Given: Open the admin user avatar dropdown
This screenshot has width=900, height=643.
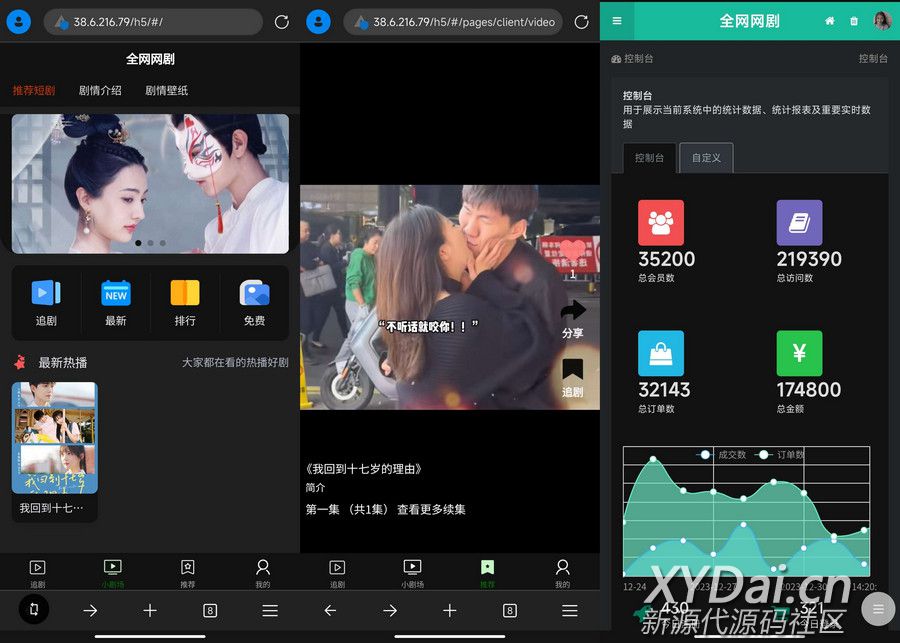Looking at the screenshot, I should click(x=882, y=21).
